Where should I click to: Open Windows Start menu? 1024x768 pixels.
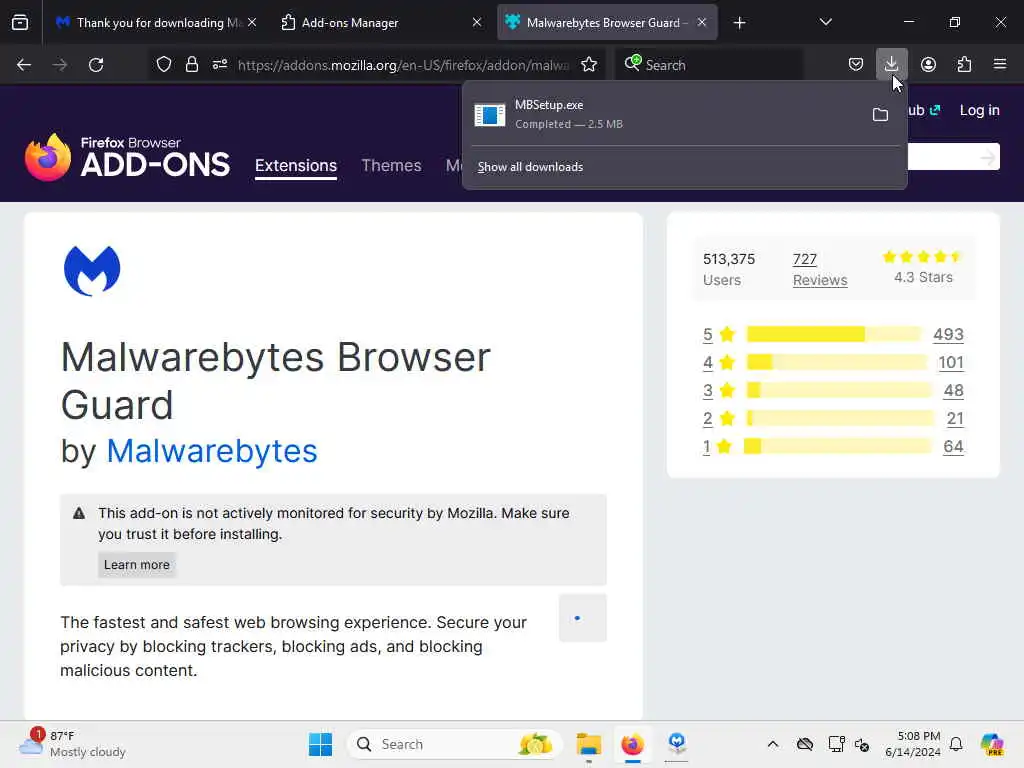[320, 744]
